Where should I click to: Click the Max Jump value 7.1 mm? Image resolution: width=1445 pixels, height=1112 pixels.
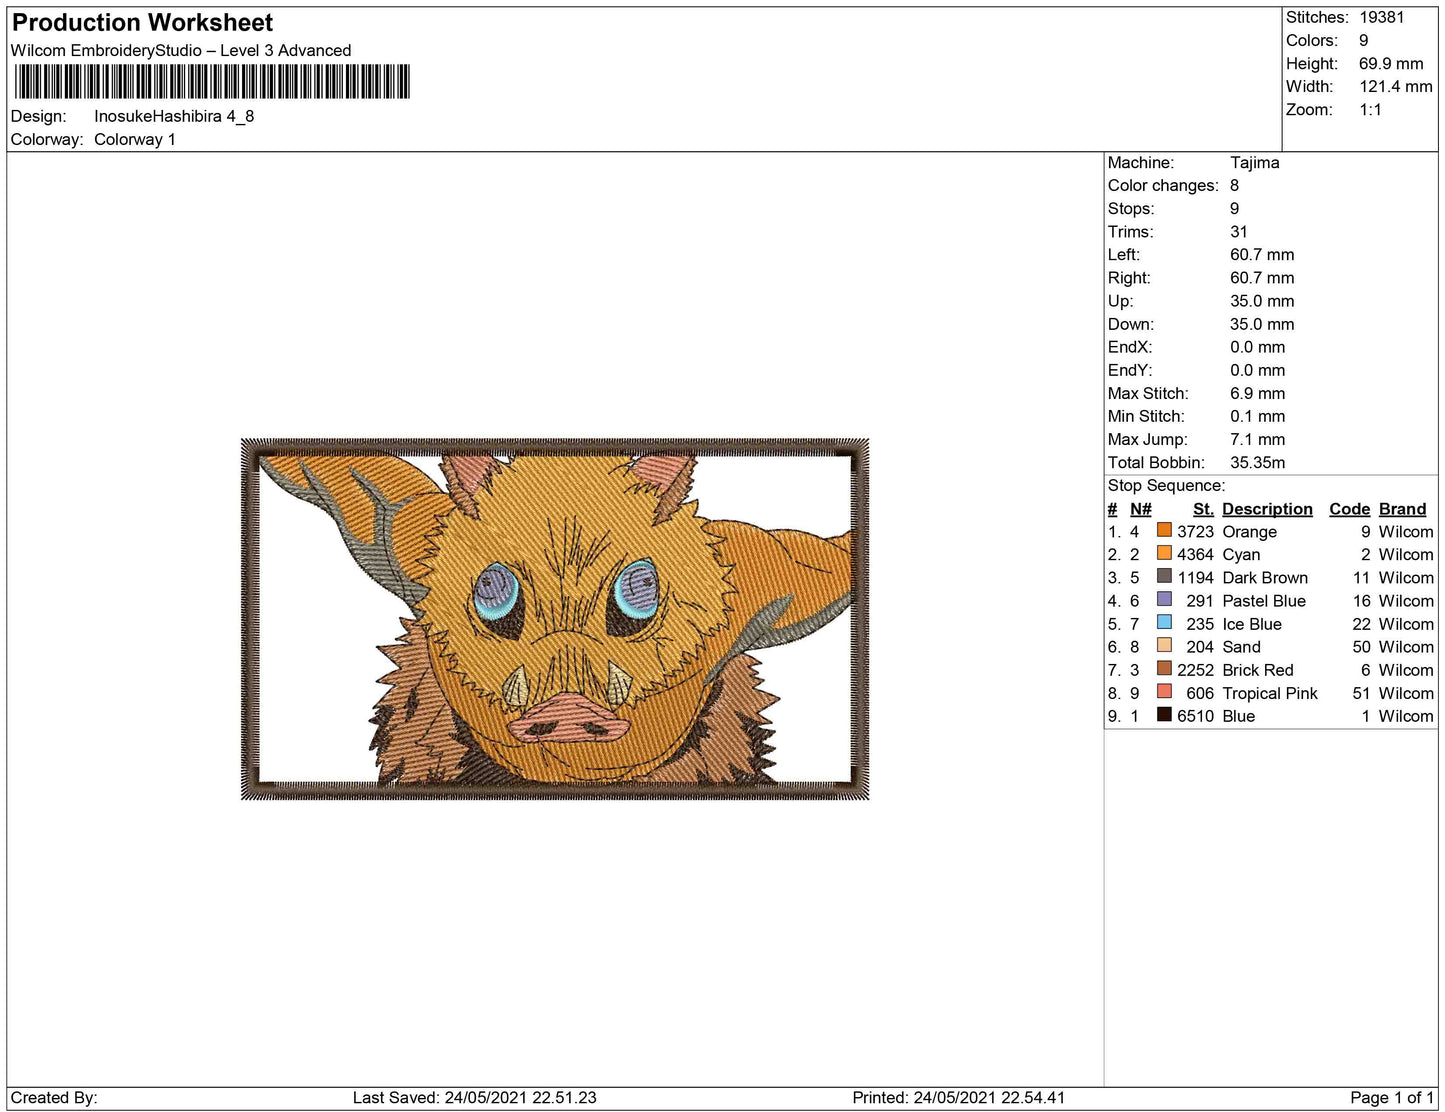(1258, 439)
